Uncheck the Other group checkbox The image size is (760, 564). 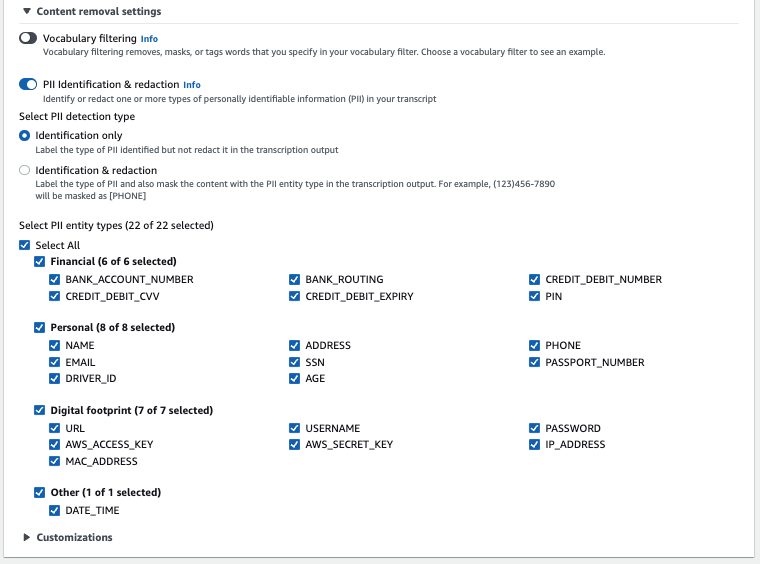coord(40,492)
